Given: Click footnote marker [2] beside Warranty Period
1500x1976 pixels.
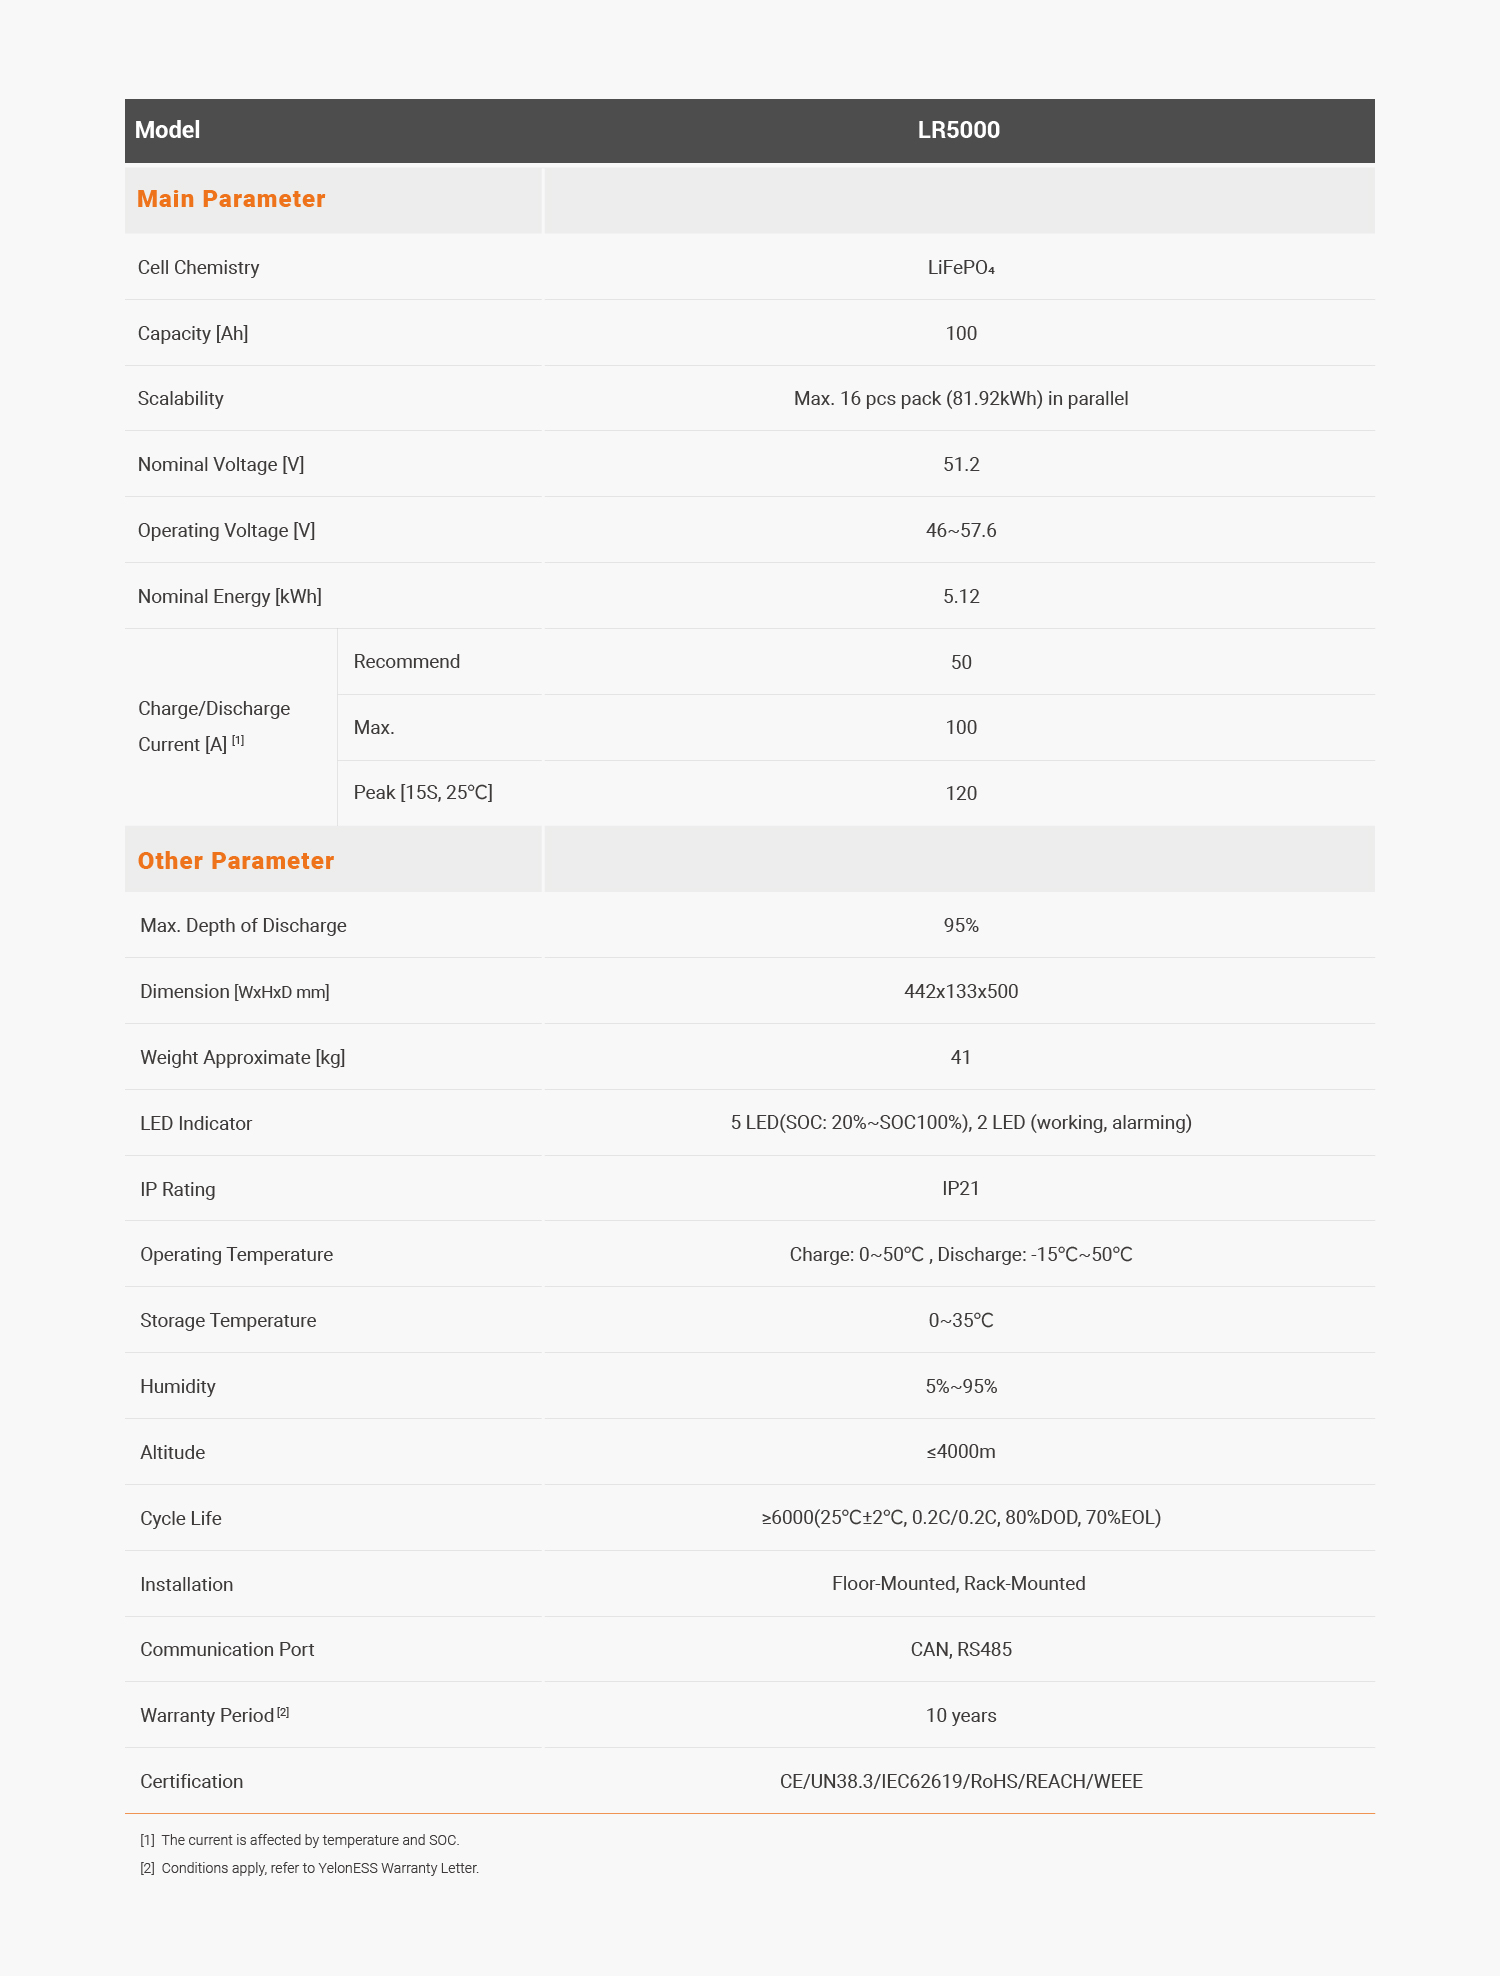Looking at the screenshot, I should pyautogui.click(x=283, y=1713).
